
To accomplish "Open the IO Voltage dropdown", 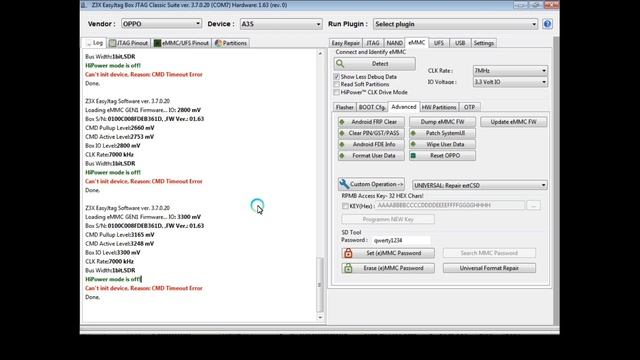I will (x=510, y=82).
